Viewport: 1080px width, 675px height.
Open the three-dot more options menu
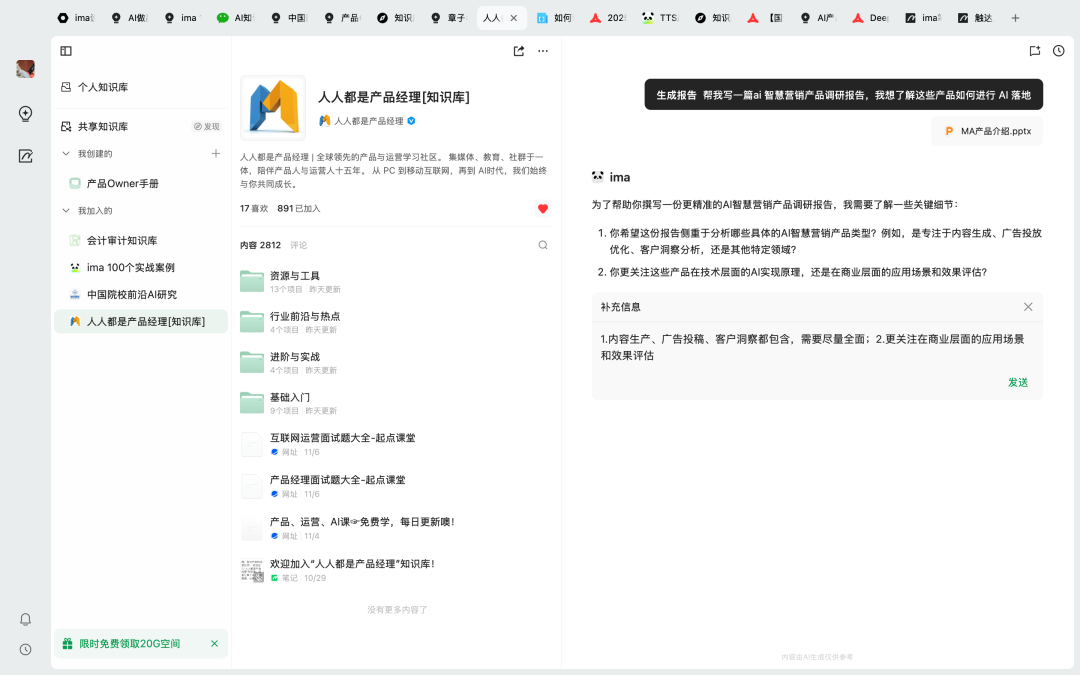543,51
